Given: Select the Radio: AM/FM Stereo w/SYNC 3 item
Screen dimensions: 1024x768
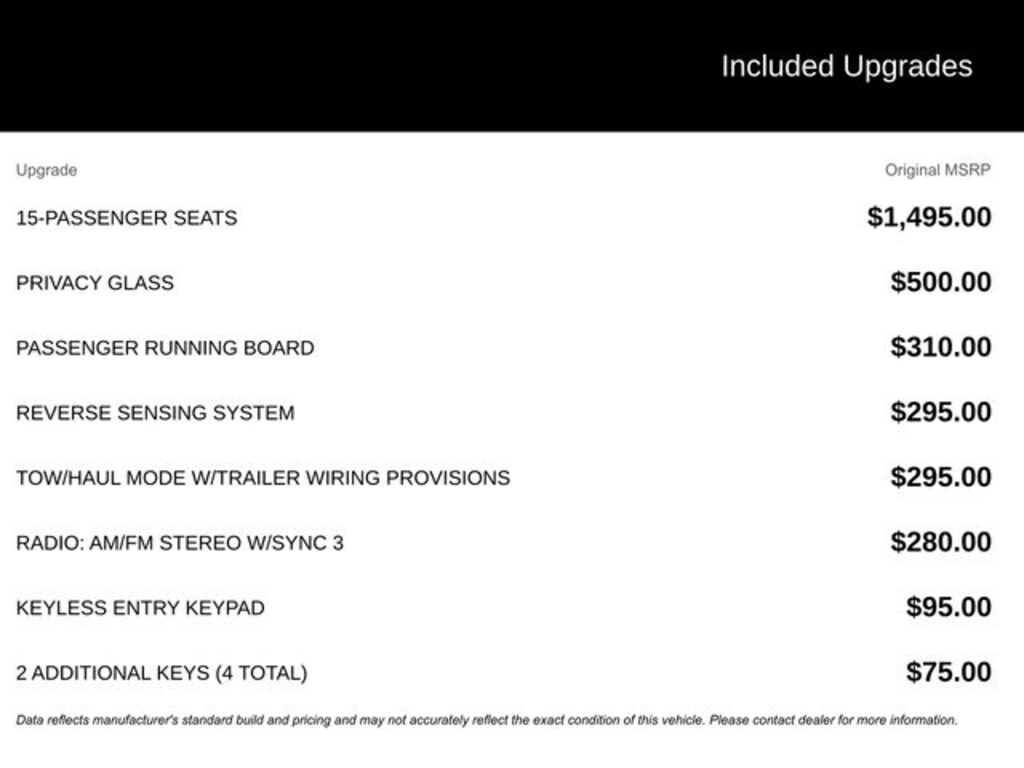Looking at the screenshot, I should coord(180,543).
